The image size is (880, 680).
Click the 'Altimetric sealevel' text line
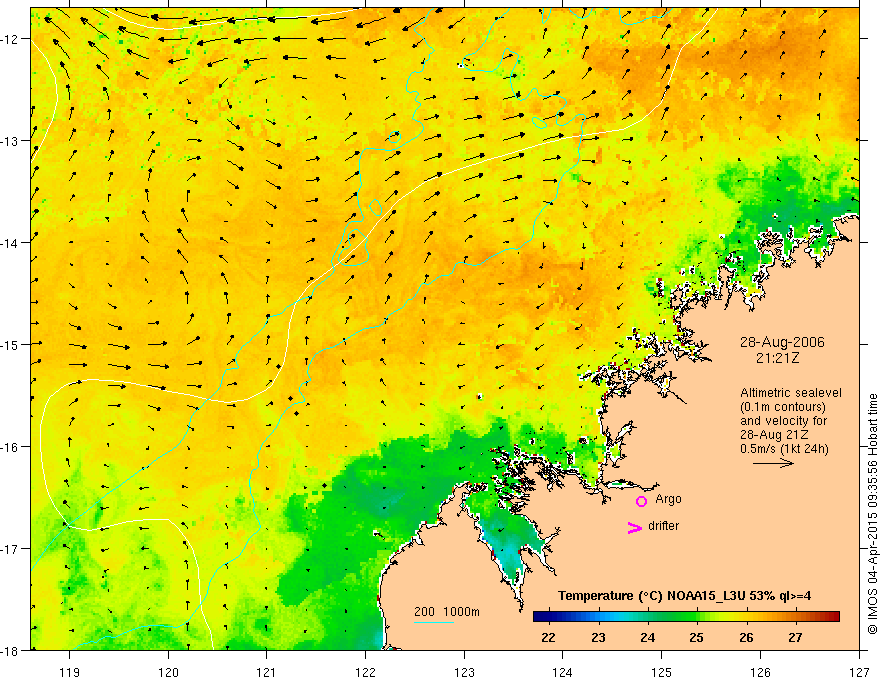point(791,393)
